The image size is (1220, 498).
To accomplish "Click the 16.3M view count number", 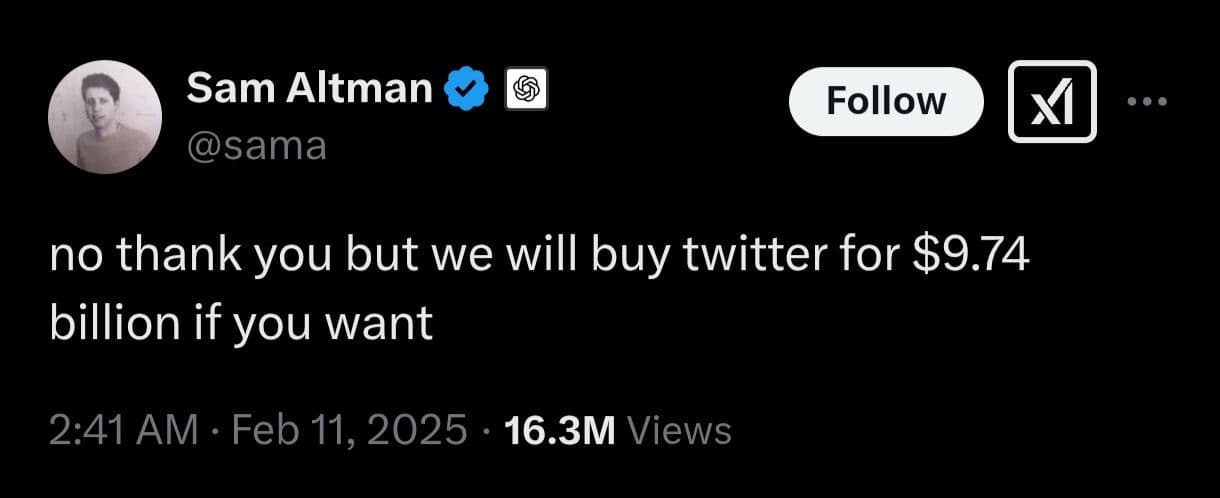I will point(559,431).
